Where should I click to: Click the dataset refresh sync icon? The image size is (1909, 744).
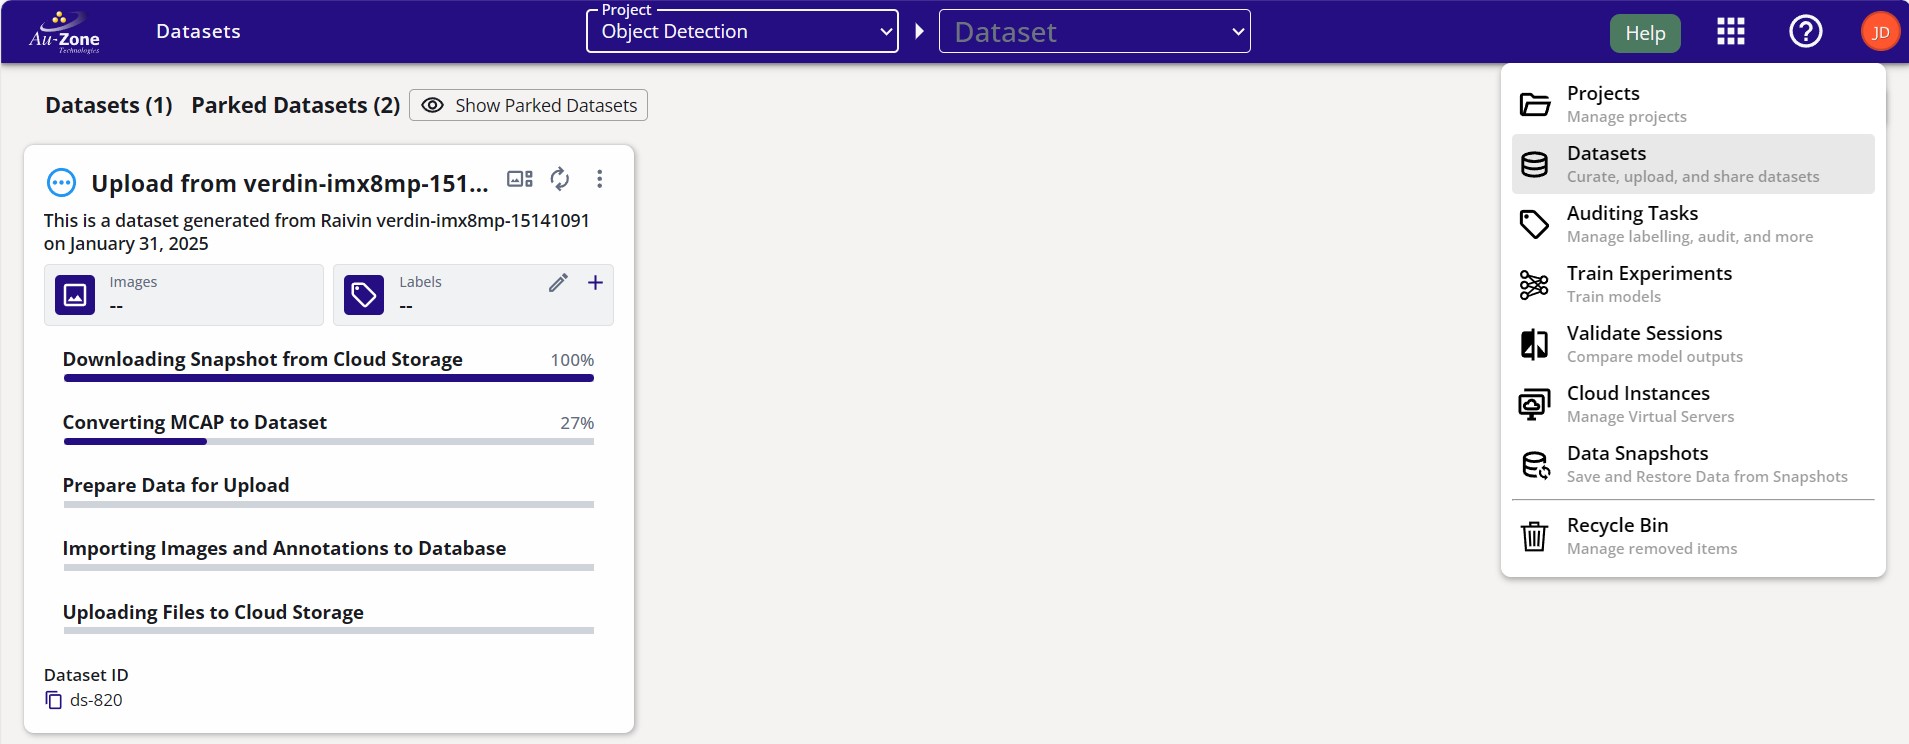(x=560, y=179)
